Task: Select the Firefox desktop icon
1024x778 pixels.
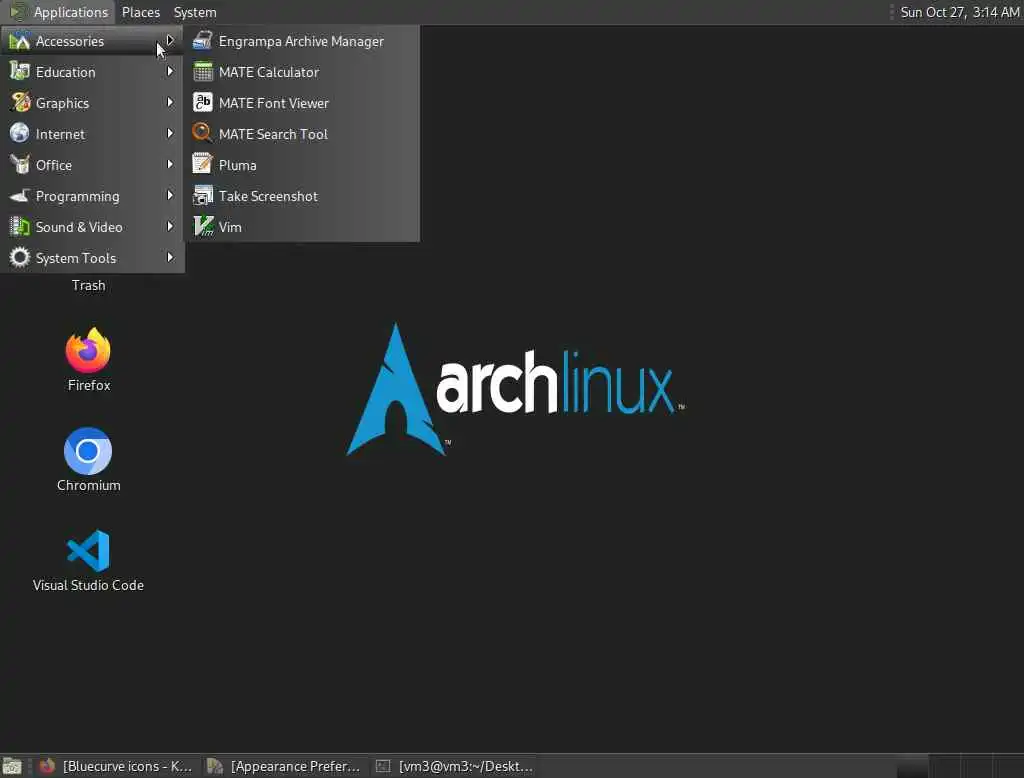Action: pos(88,351)
